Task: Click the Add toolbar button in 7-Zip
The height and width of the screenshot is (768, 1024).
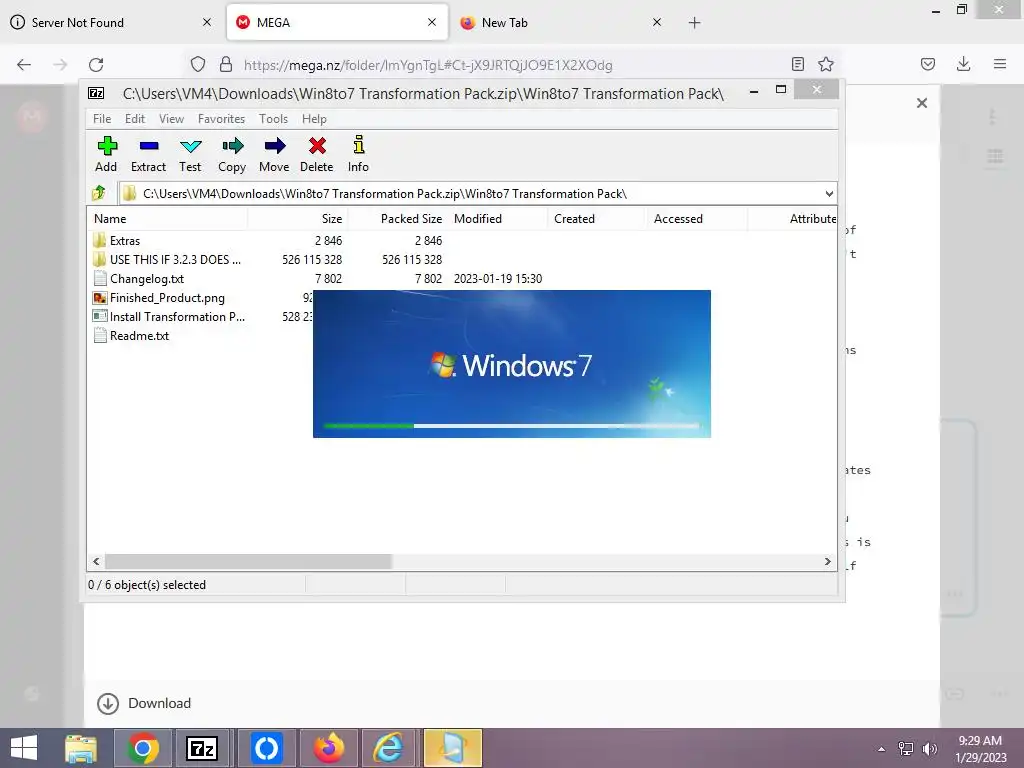Action: click(106, 154)
